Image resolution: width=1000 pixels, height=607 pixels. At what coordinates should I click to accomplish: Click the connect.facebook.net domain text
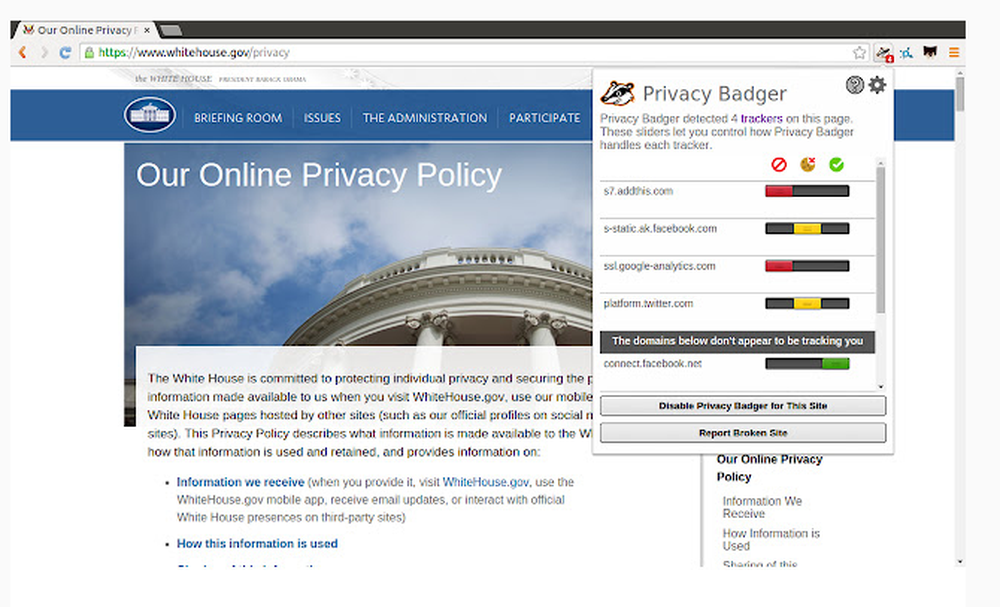pyautogui.click(x=652, y=363)
